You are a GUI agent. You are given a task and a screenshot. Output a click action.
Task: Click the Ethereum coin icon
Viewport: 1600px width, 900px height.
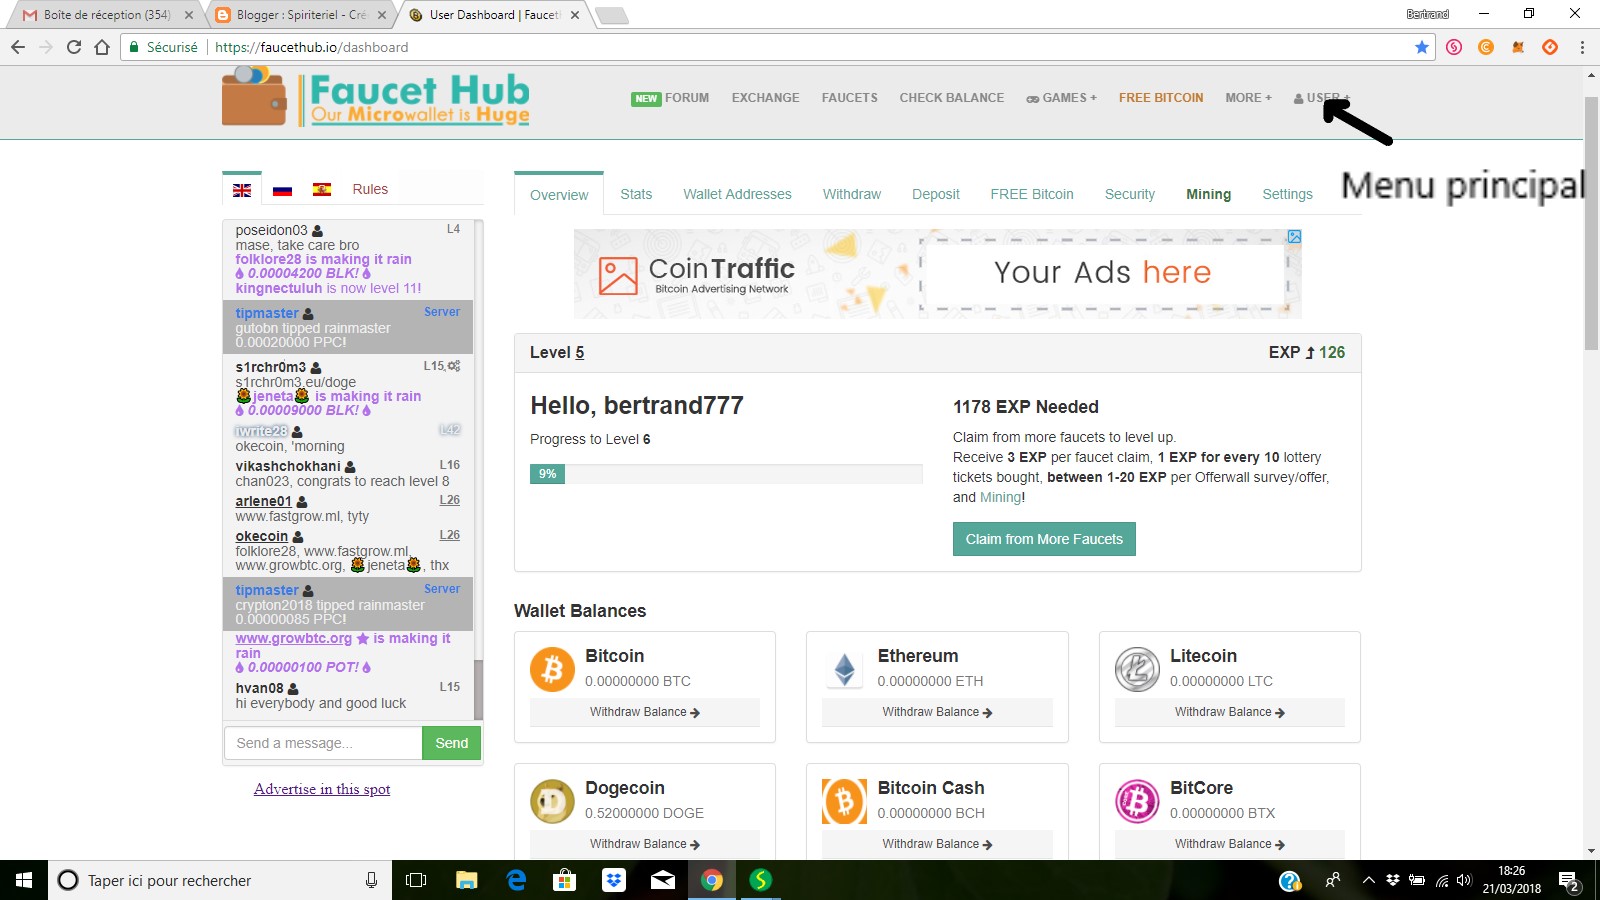(845, 670)
